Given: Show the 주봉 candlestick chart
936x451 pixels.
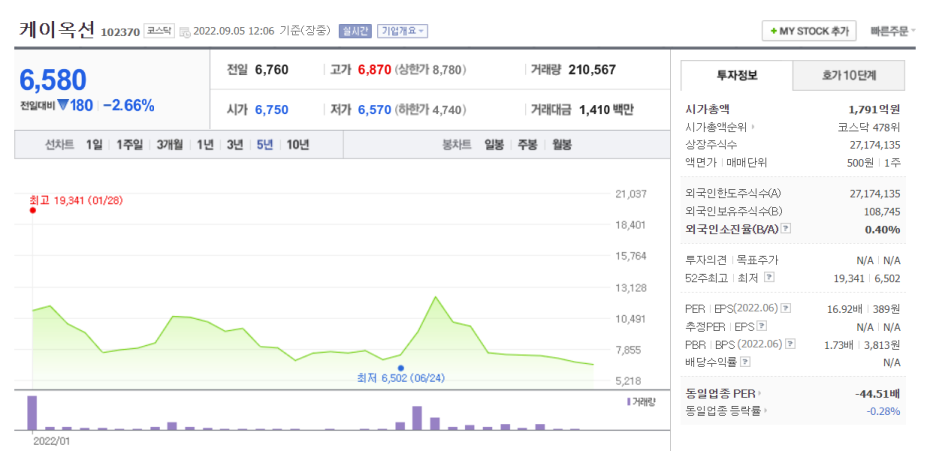Looking at the screenshot, I should coord(528,144).
